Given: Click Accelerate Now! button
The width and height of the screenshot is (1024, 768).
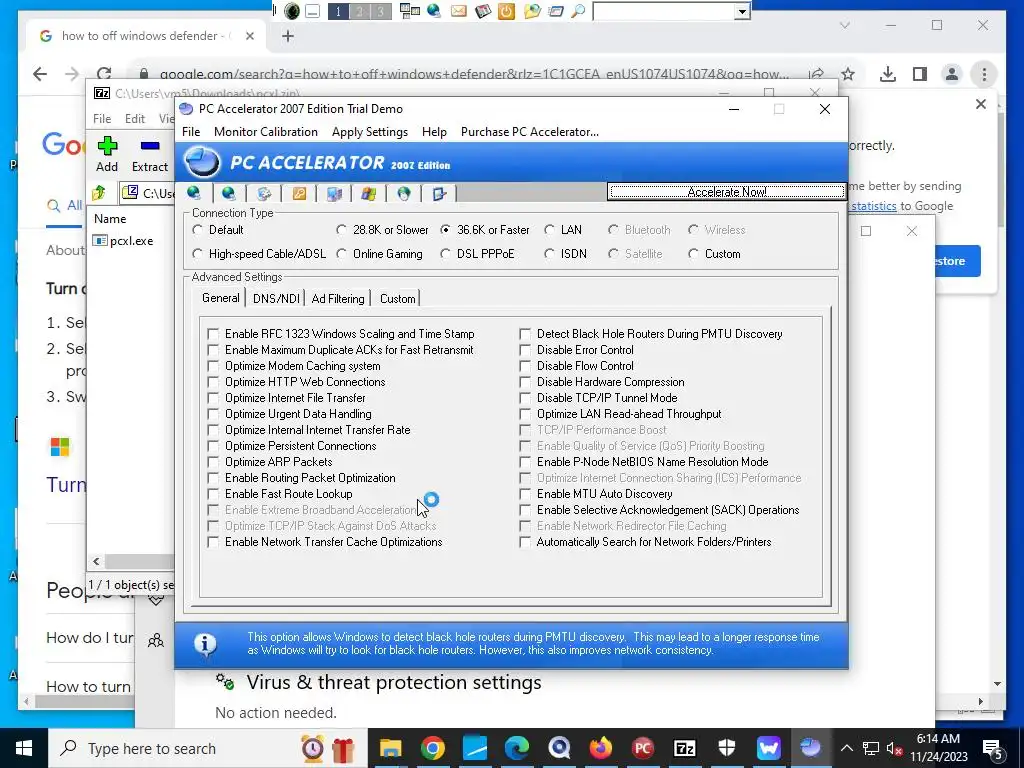Looking at the screenshot, I should coord(727,191).
